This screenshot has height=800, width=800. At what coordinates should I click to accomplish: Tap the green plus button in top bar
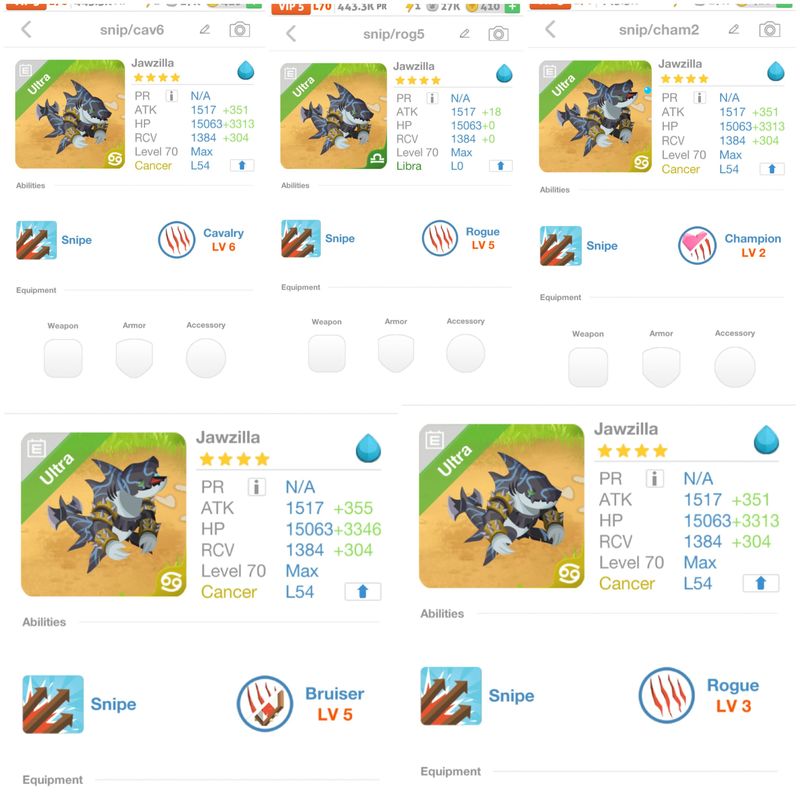tap(512, 7)
